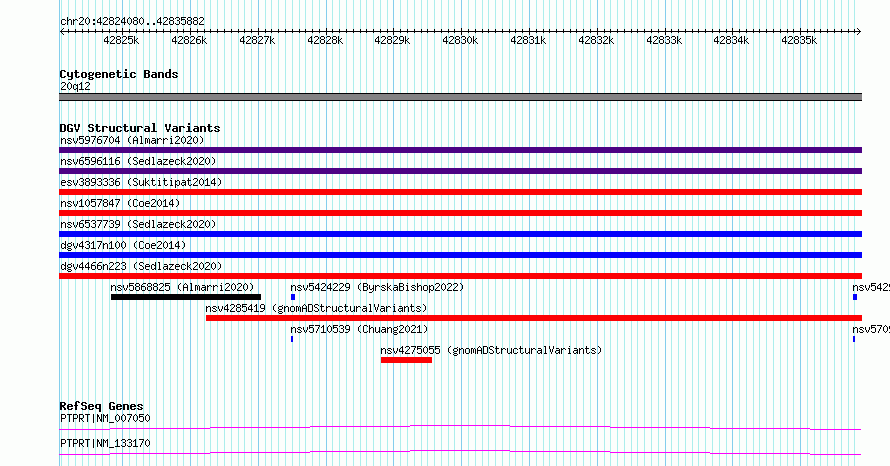The width and height of the screenshot is (890, 466).
Task: Click the 42835k ruler tick label
Action: [799, 40]
